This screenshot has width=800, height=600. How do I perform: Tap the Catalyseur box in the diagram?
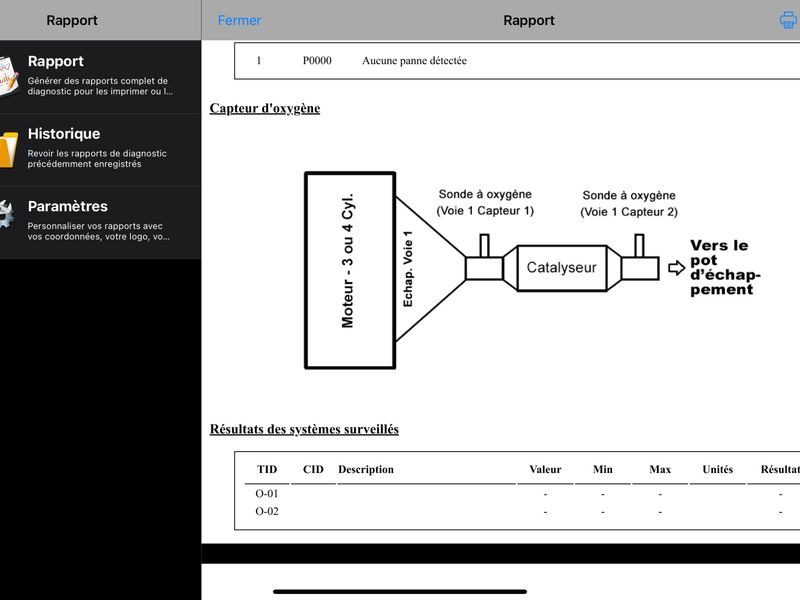(x=562, y=268)
